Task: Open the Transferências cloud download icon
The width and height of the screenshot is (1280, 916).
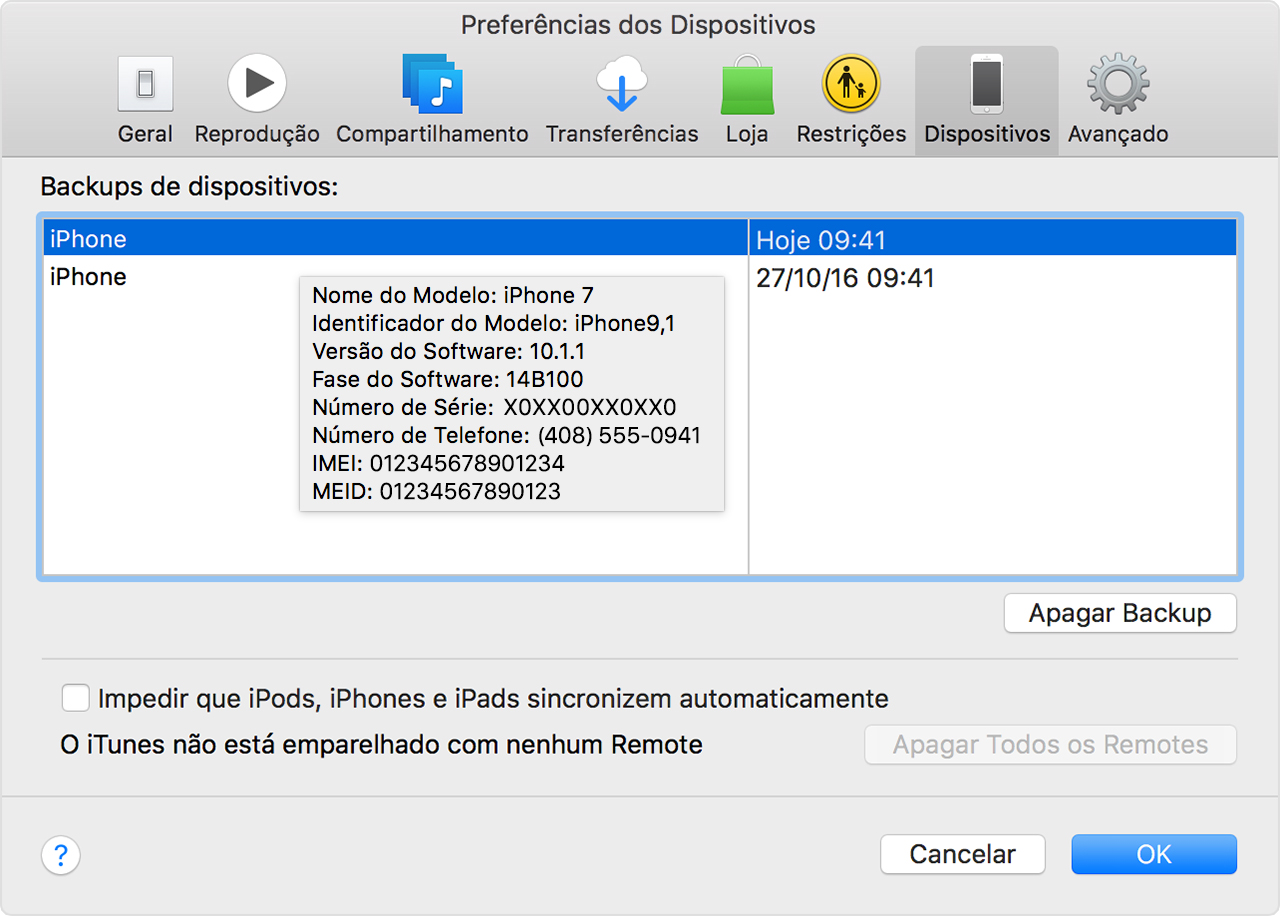Action: click(621, 83)
